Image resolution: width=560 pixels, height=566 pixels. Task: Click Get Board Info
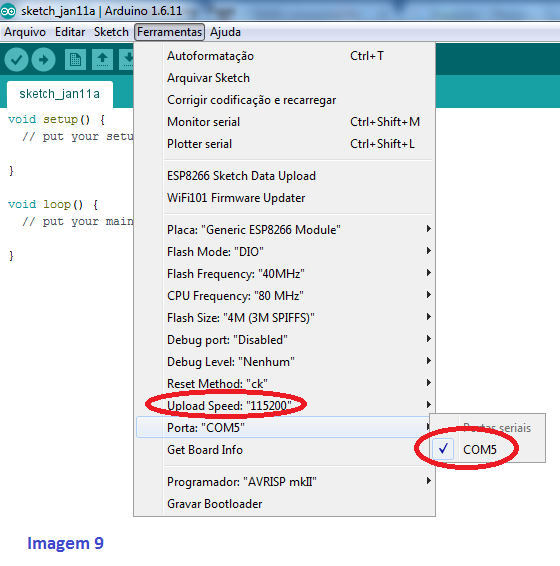(285, 450)
